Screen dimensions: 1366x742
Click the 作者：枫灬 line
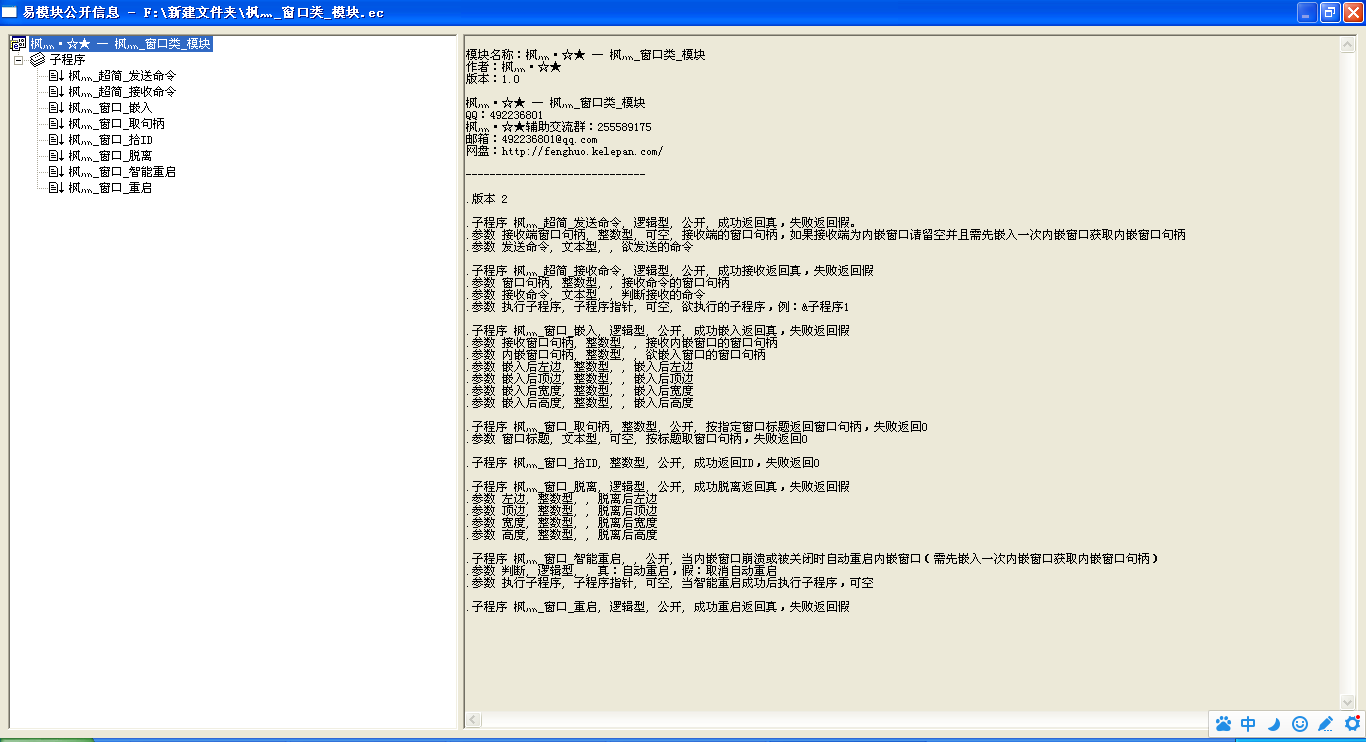point(514,67)
